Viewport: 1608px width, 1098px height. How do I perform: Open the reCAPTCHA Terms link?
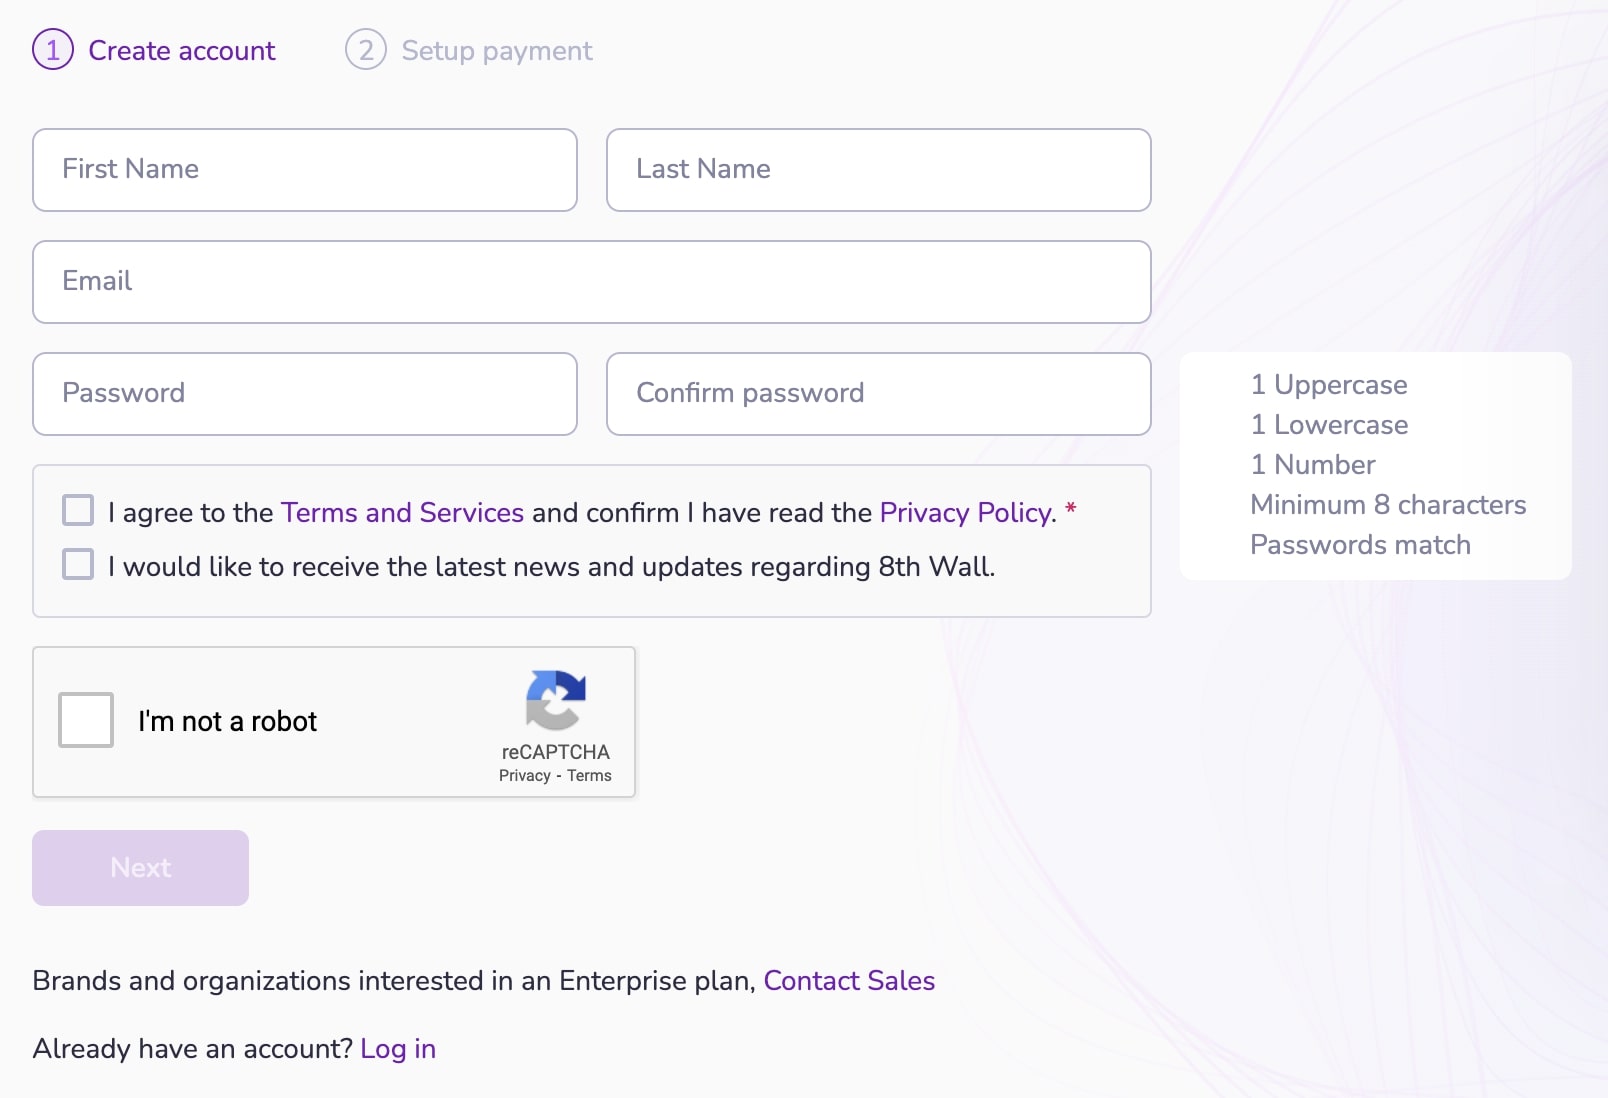coord(589,775)
